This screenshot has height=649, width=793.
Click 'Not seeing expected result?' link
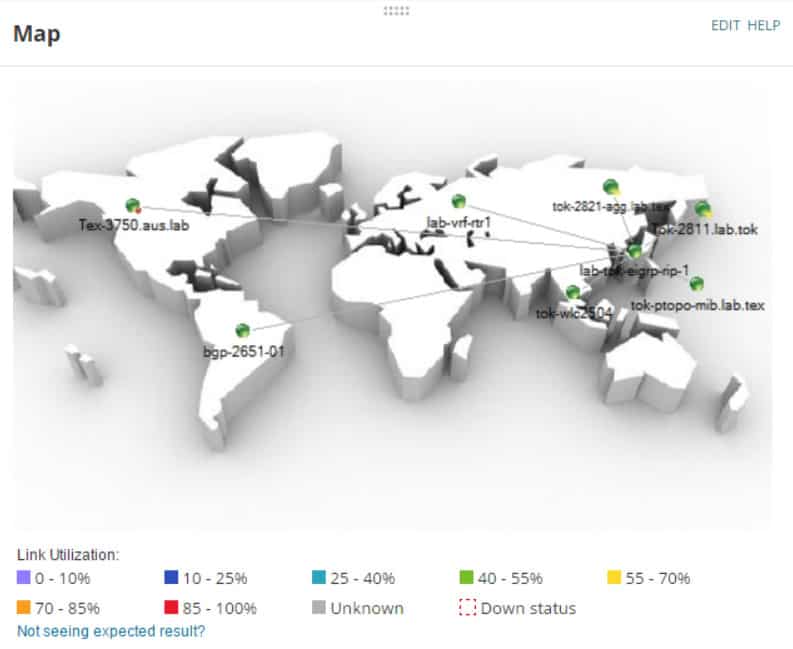pyautogui.click(x=111, y=631)
